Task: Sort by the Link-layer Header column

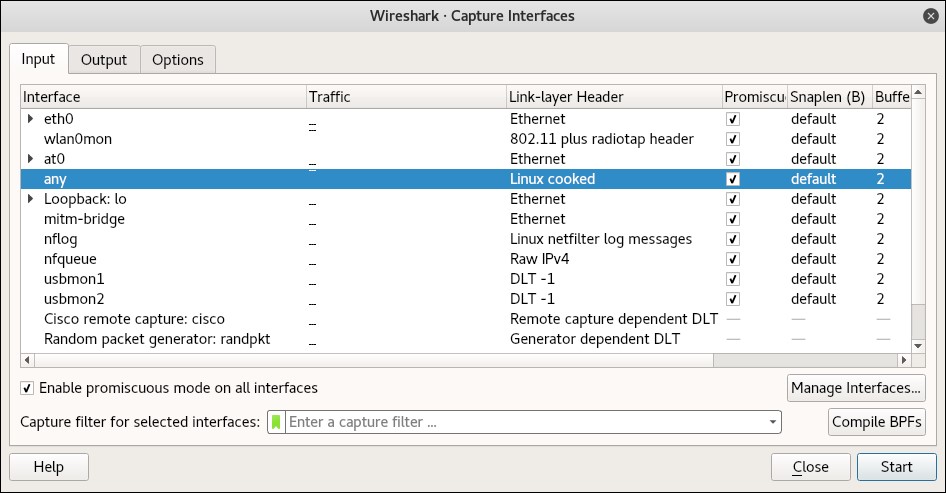Action: tap(614, 97)
